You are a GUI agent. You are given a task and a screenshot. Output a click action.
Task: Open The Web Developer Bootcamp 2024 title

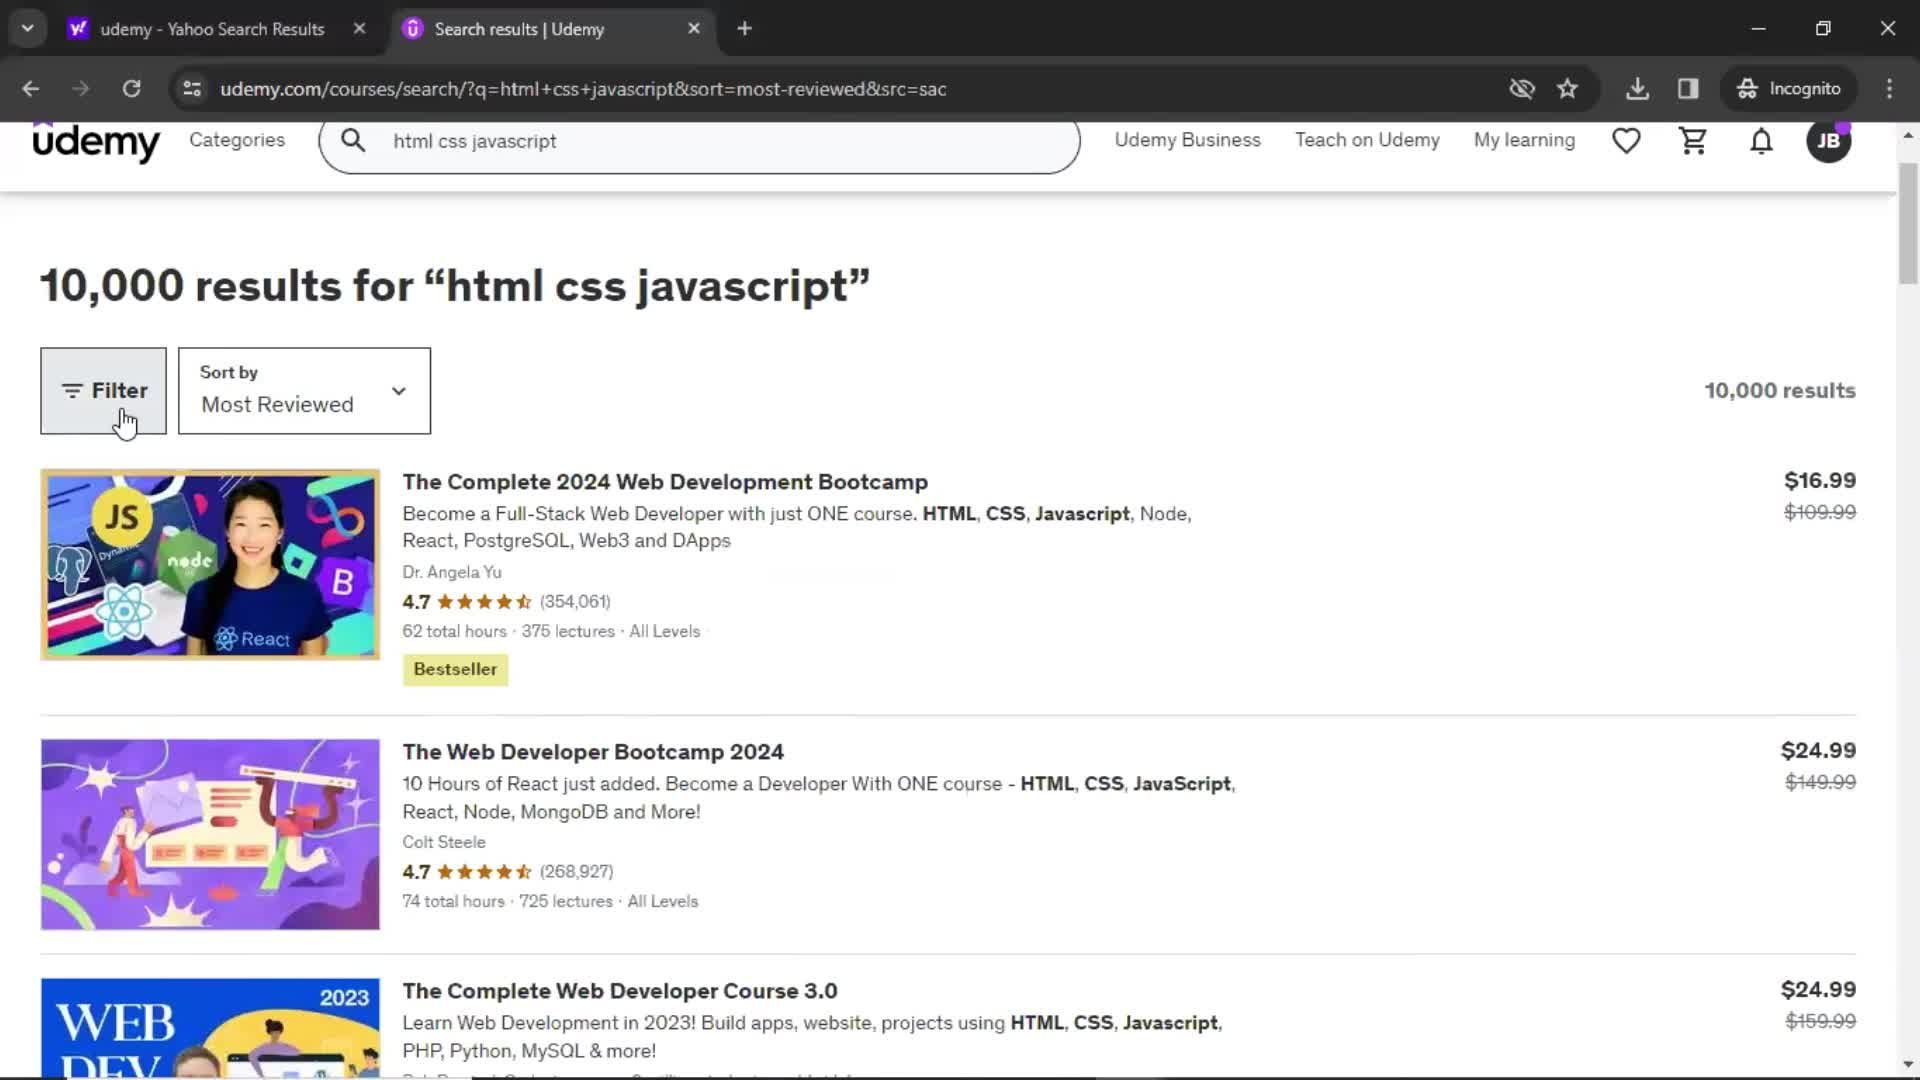pos(593,752)
